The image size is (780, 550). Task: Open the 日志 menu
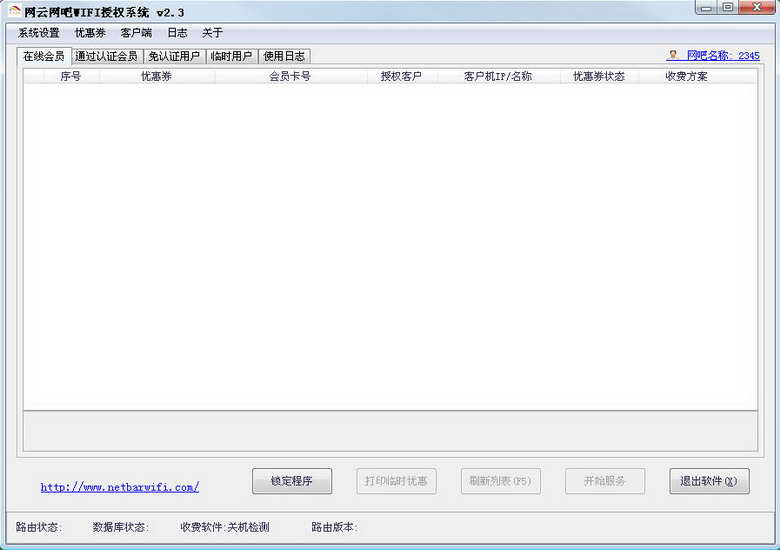(177, 33)
